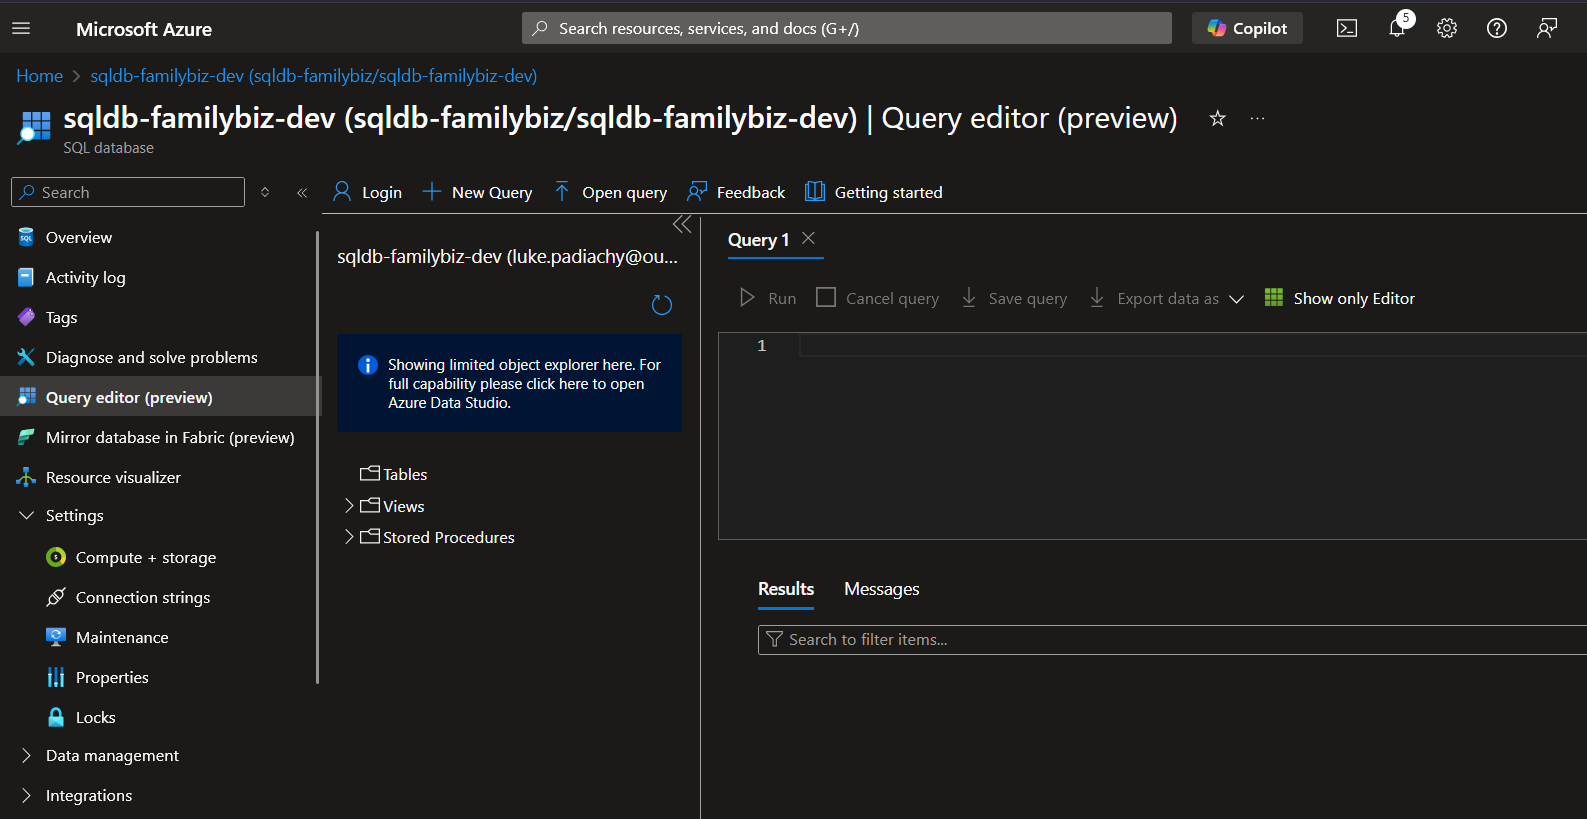Create a New Query

[x=478, y=192]
